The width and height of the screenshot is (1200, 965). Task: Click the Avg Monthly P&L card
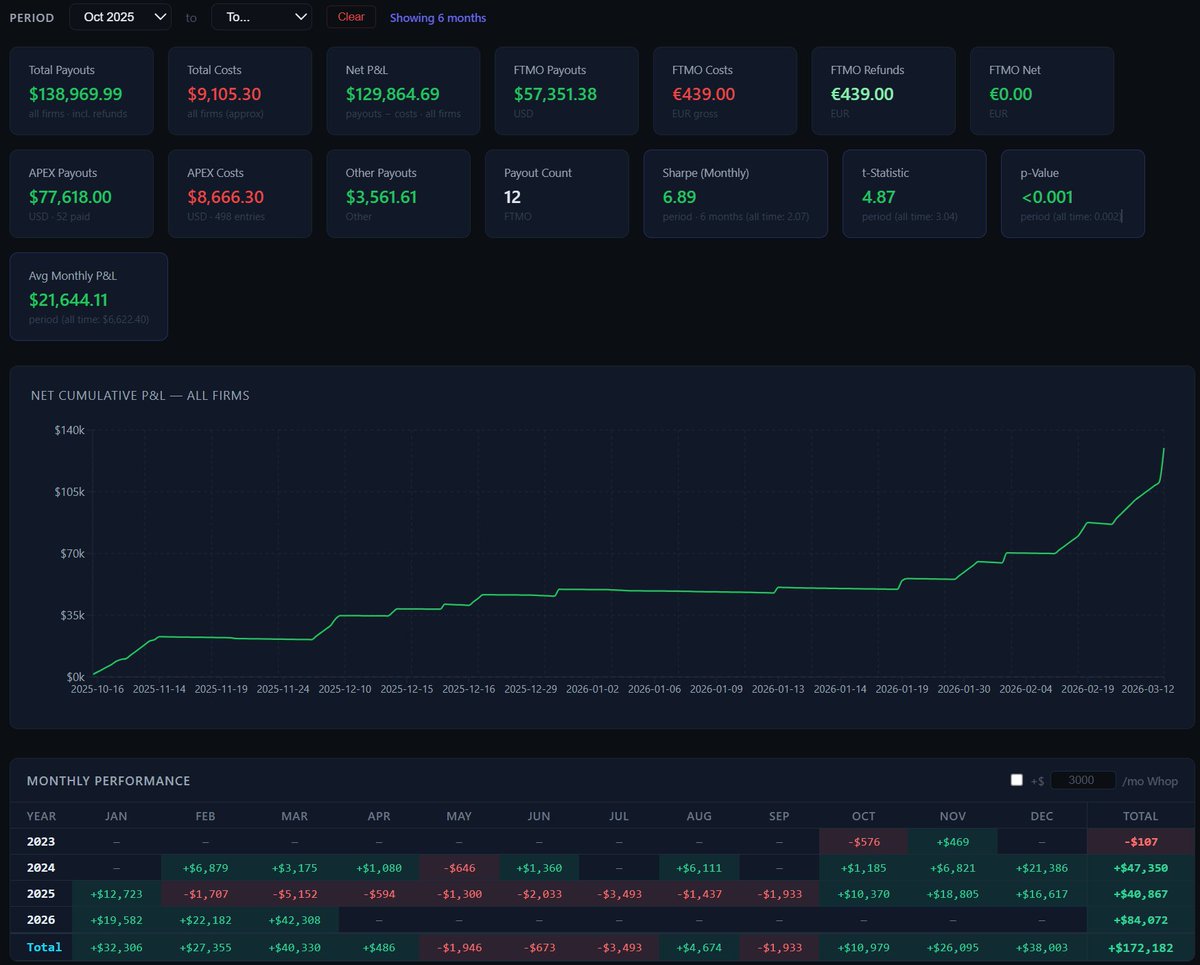tap(89, 296)
